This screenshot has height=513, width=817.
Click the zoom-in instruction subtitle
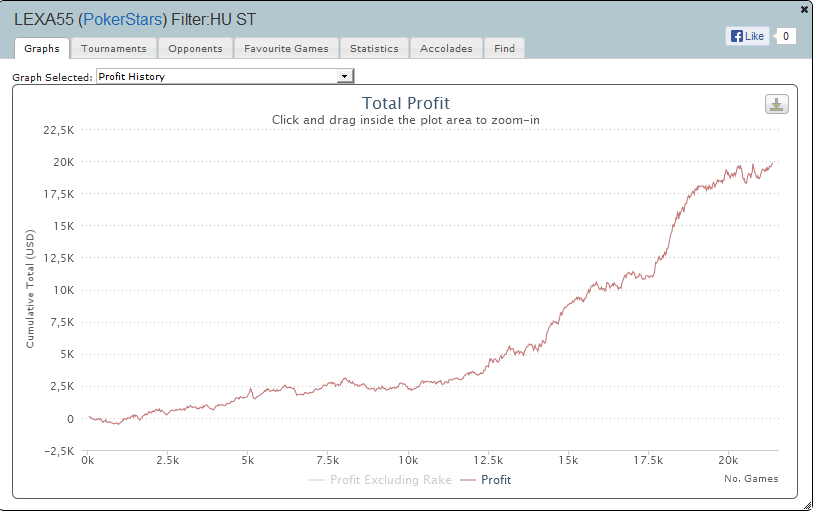405,120
